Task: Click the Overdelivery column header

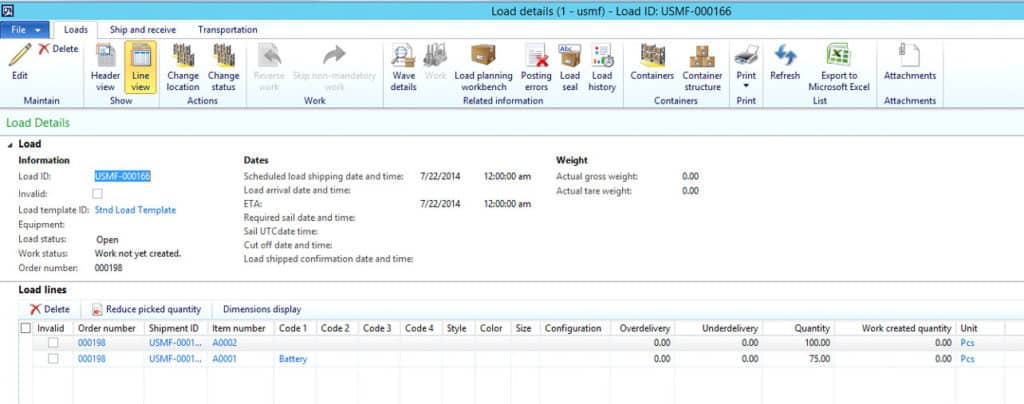Action: pyautogui.click(x=643, y=328)
